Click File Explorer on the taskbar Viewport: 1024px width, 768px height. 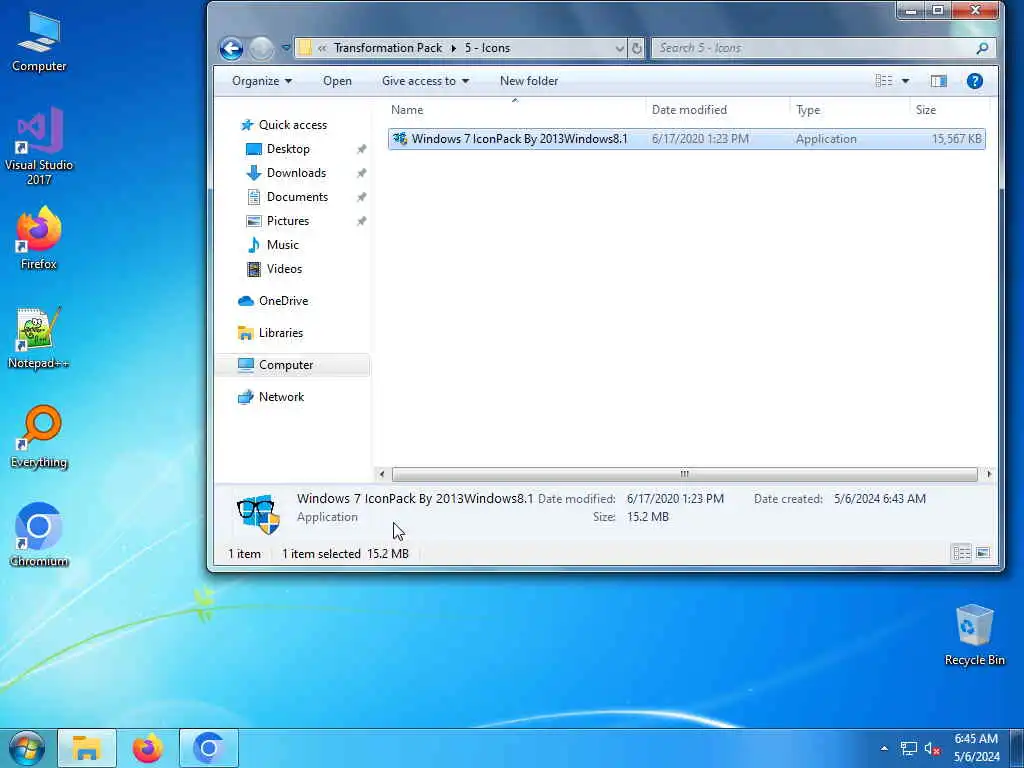[x=87, y=748]
